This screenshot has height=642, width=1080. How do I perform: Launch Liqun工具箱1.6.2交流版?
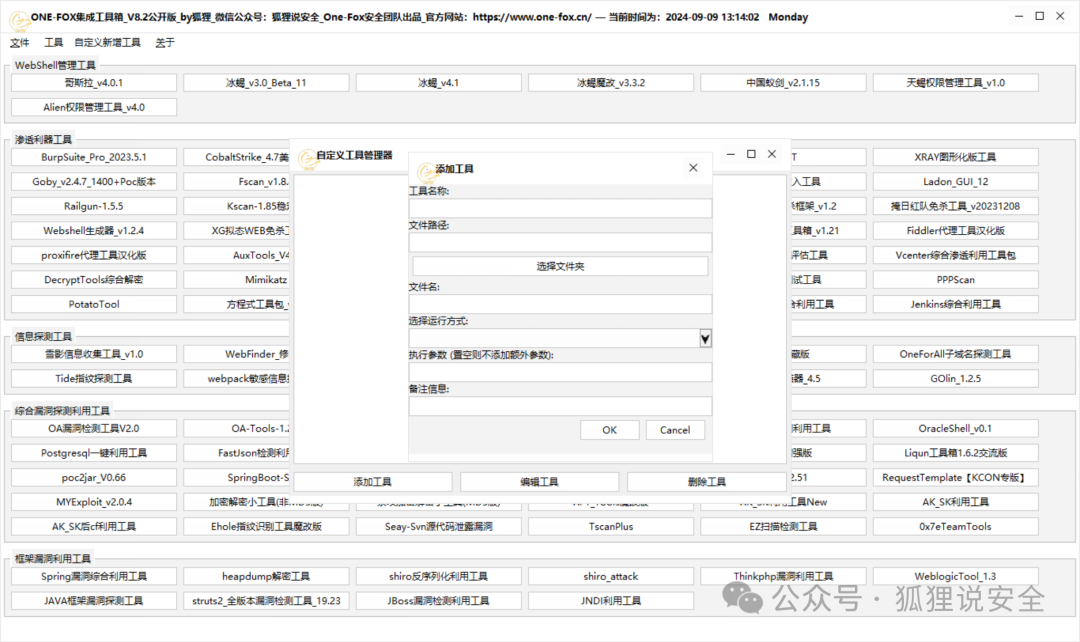point(955,453)
